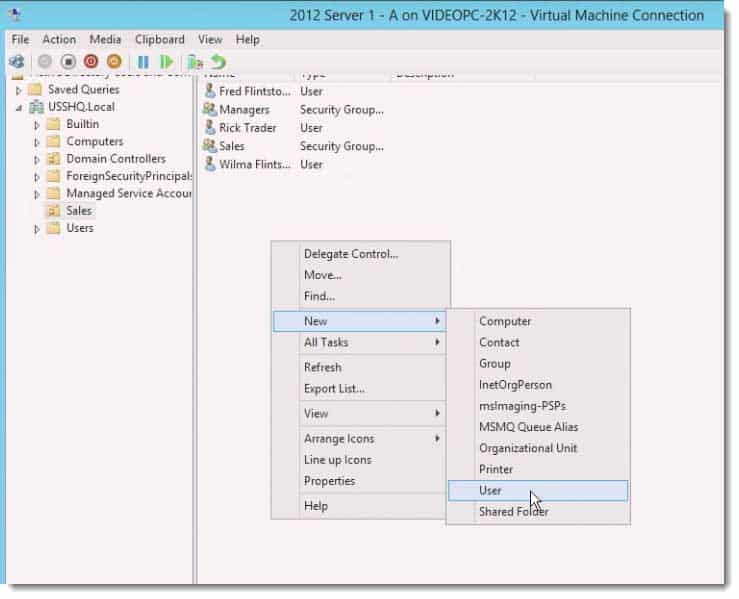Click the Ctrl+Alt+Delete toolbar icon
The width and height of the screenshot is (739, 599).
[x=17, y=62]
